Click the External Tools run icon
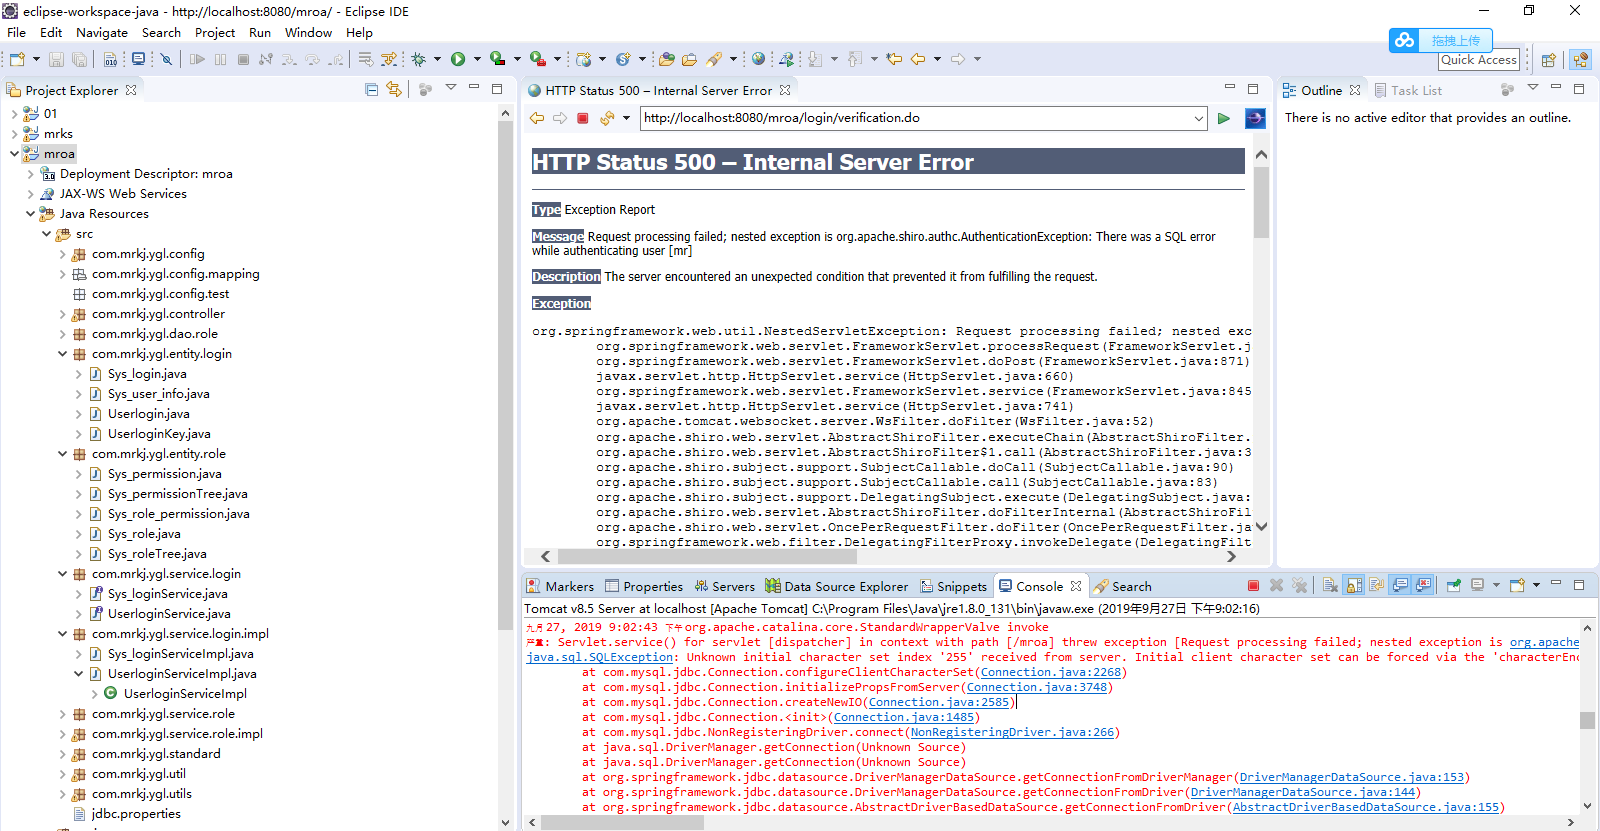Image resolution: width=1600 pixels, height=831 pixels. point(537,59)
